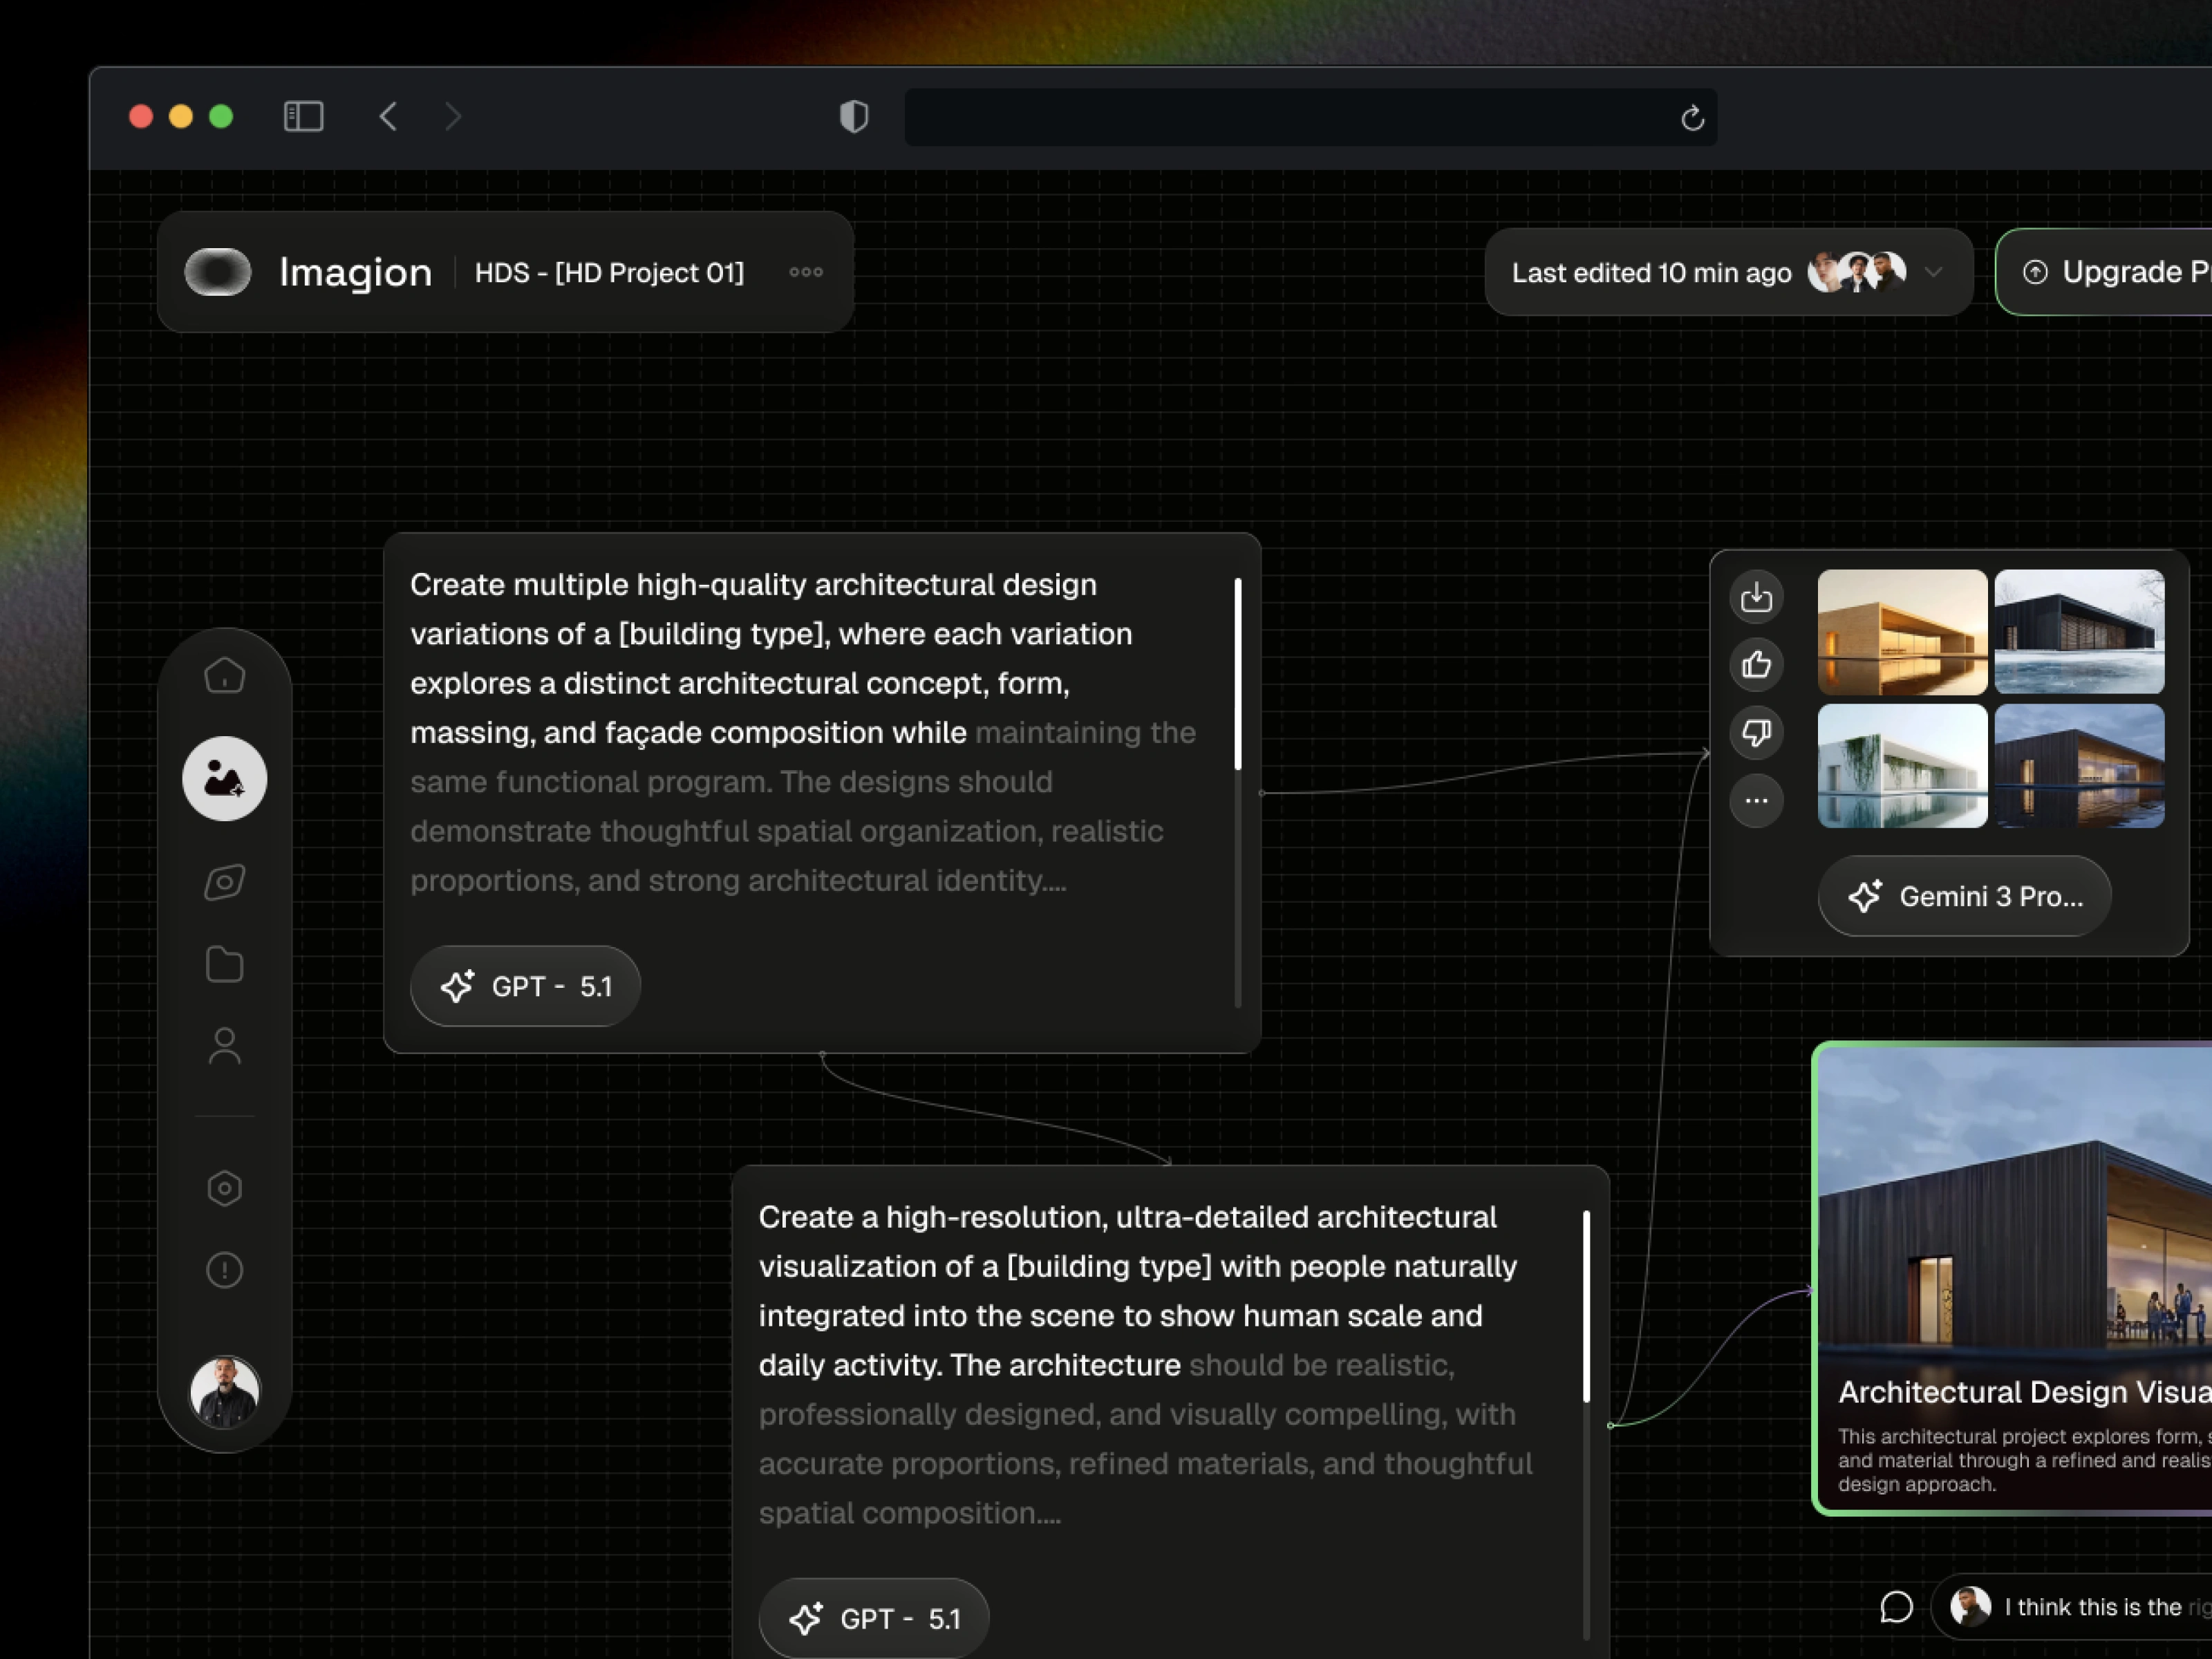Open the Gemini 3 Pro model selector
This screenshot has height=1659, width=2212.
(1964, 897)
